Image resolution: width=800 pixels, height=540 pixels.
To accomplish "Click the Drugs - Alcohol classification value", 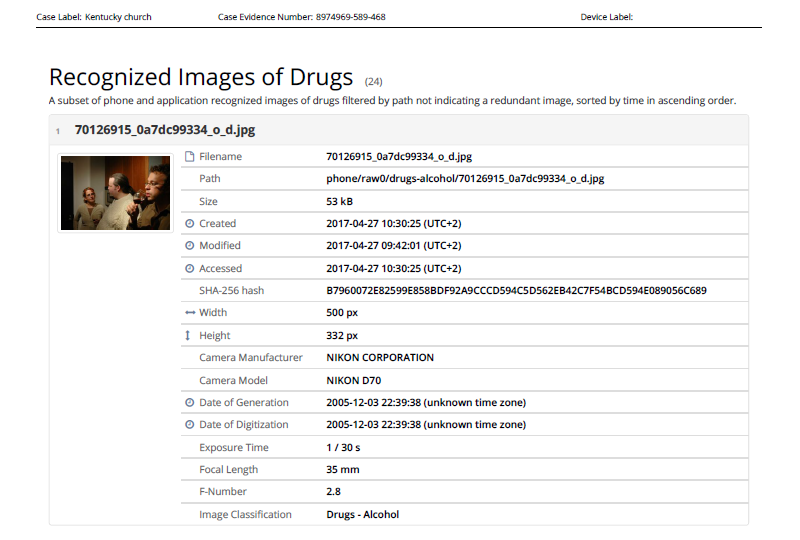I will 362,515.
